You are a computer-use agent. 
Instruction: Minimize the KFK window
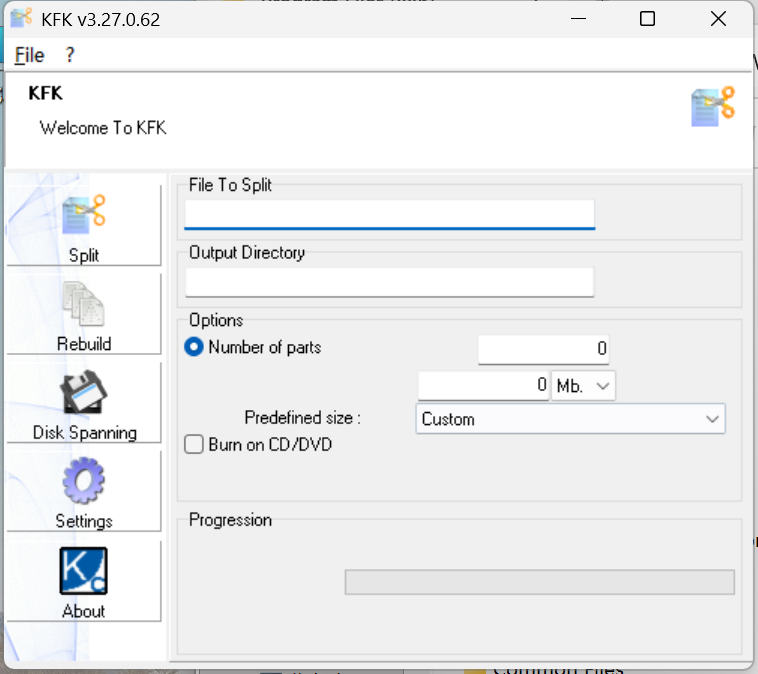coord(577,19)
